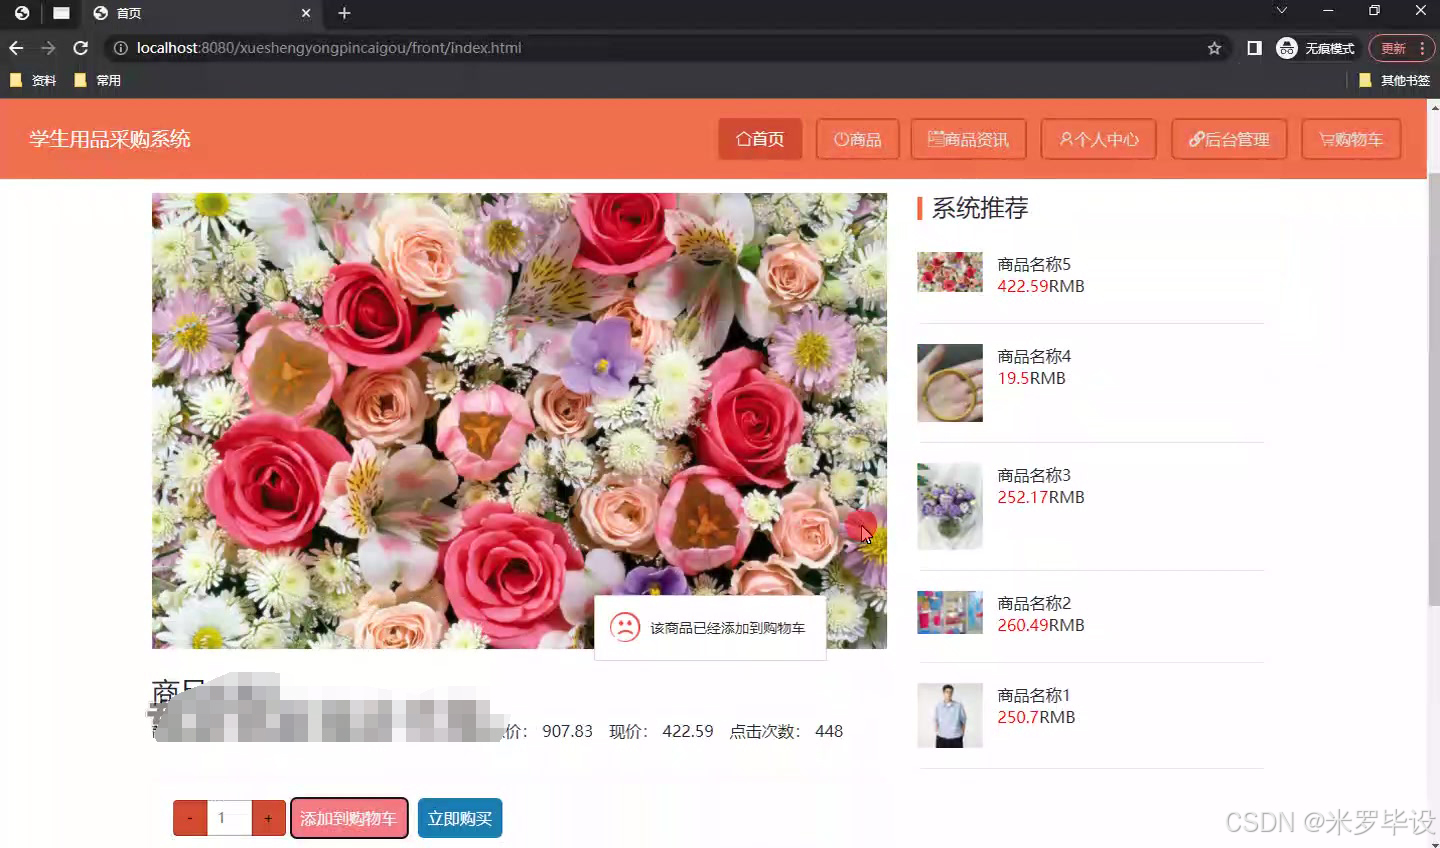Click the browser refresh icon
The width and height of the screenshot is (1440, 848).
(x=80, y=47)
